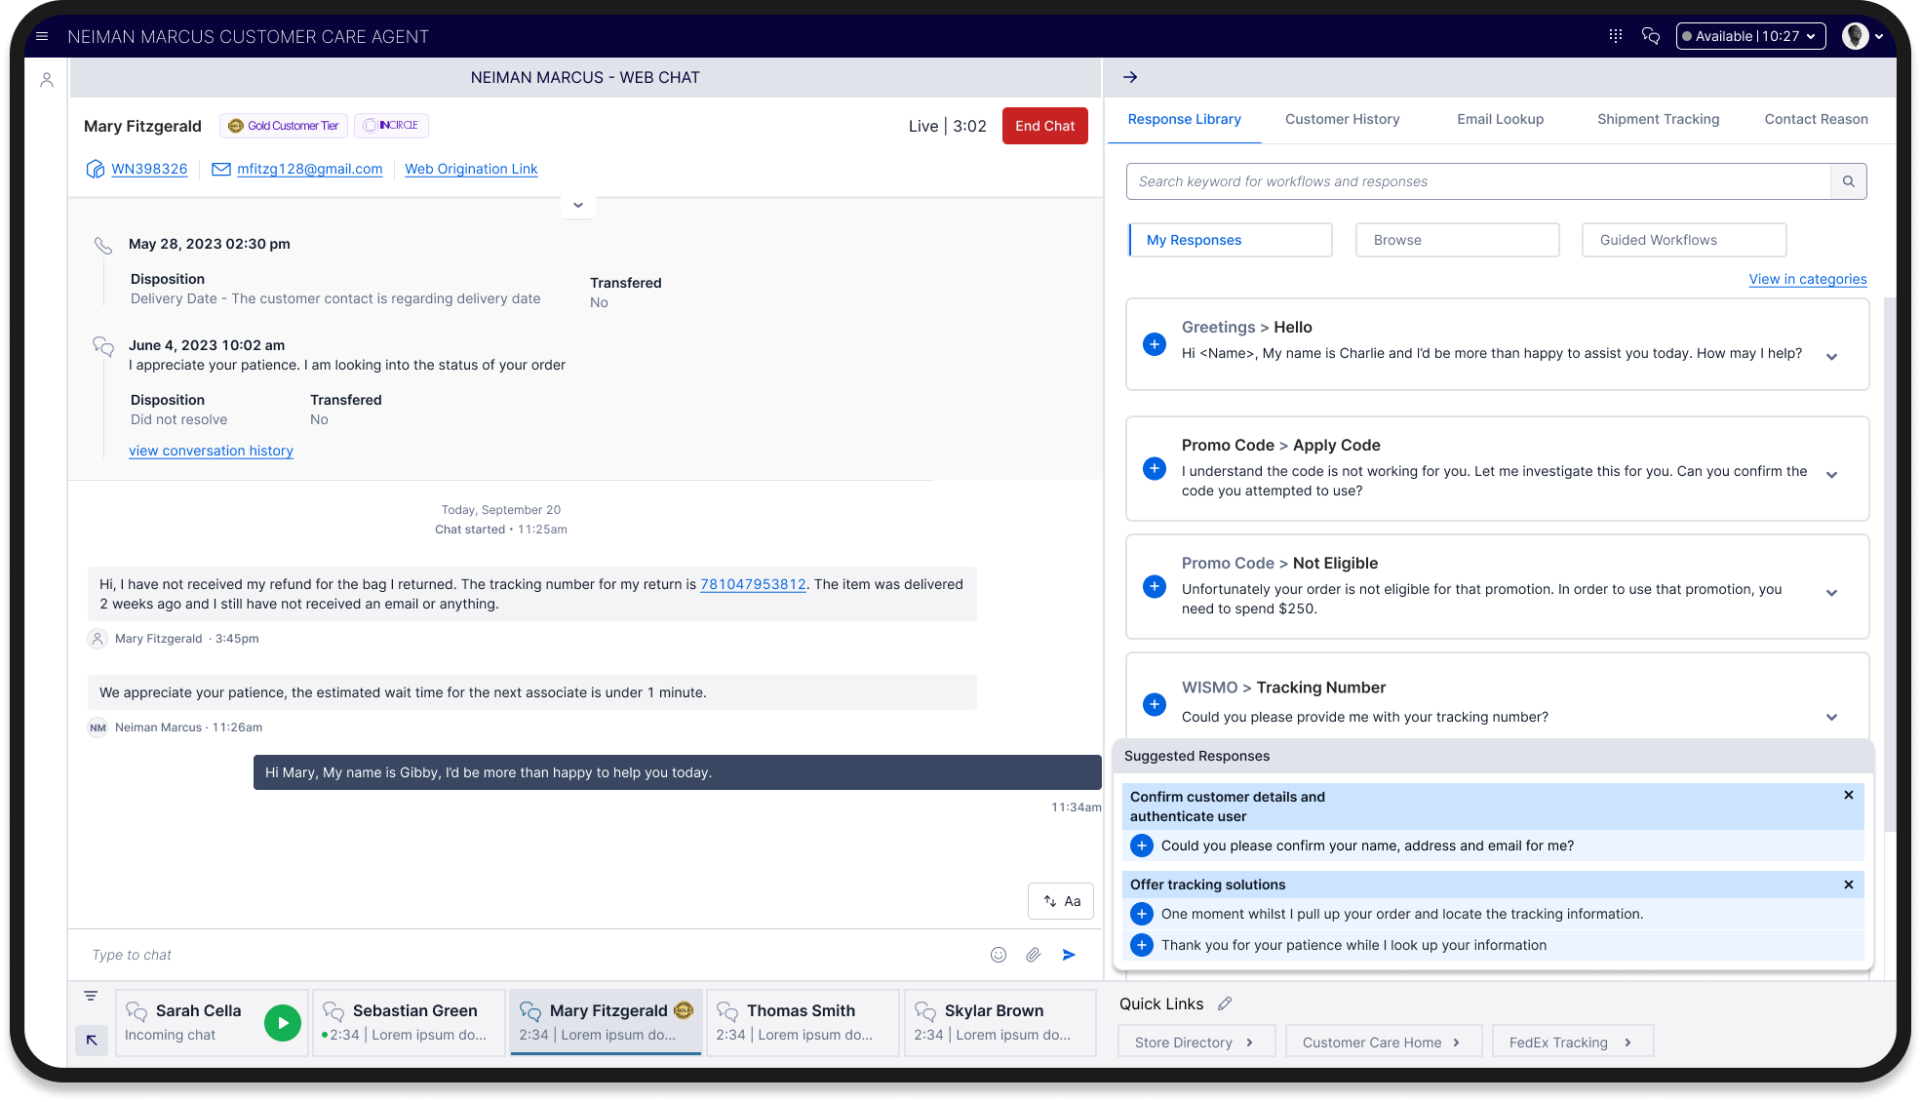Edit Quick Links with the pencil icon
Viewport: 1921px width, 1102px height.
(1224, 1003)
